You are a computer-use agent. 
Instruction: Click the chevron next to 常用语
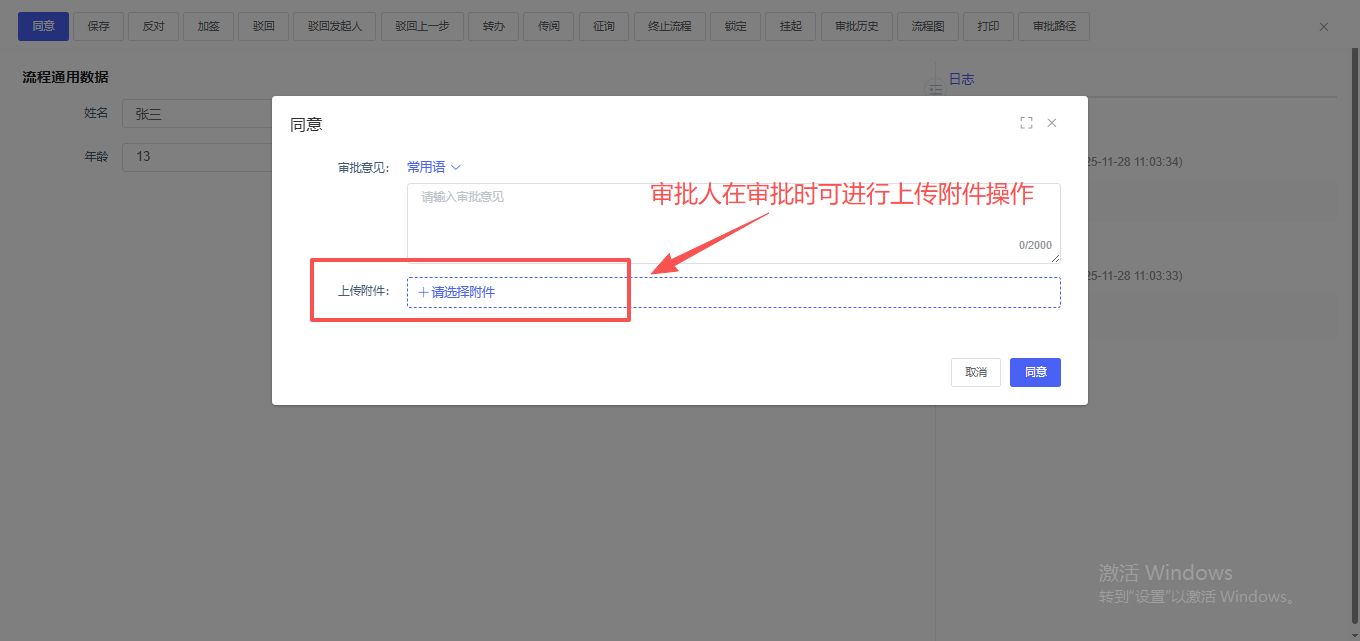pyautogui.click(x=456, y=167)
